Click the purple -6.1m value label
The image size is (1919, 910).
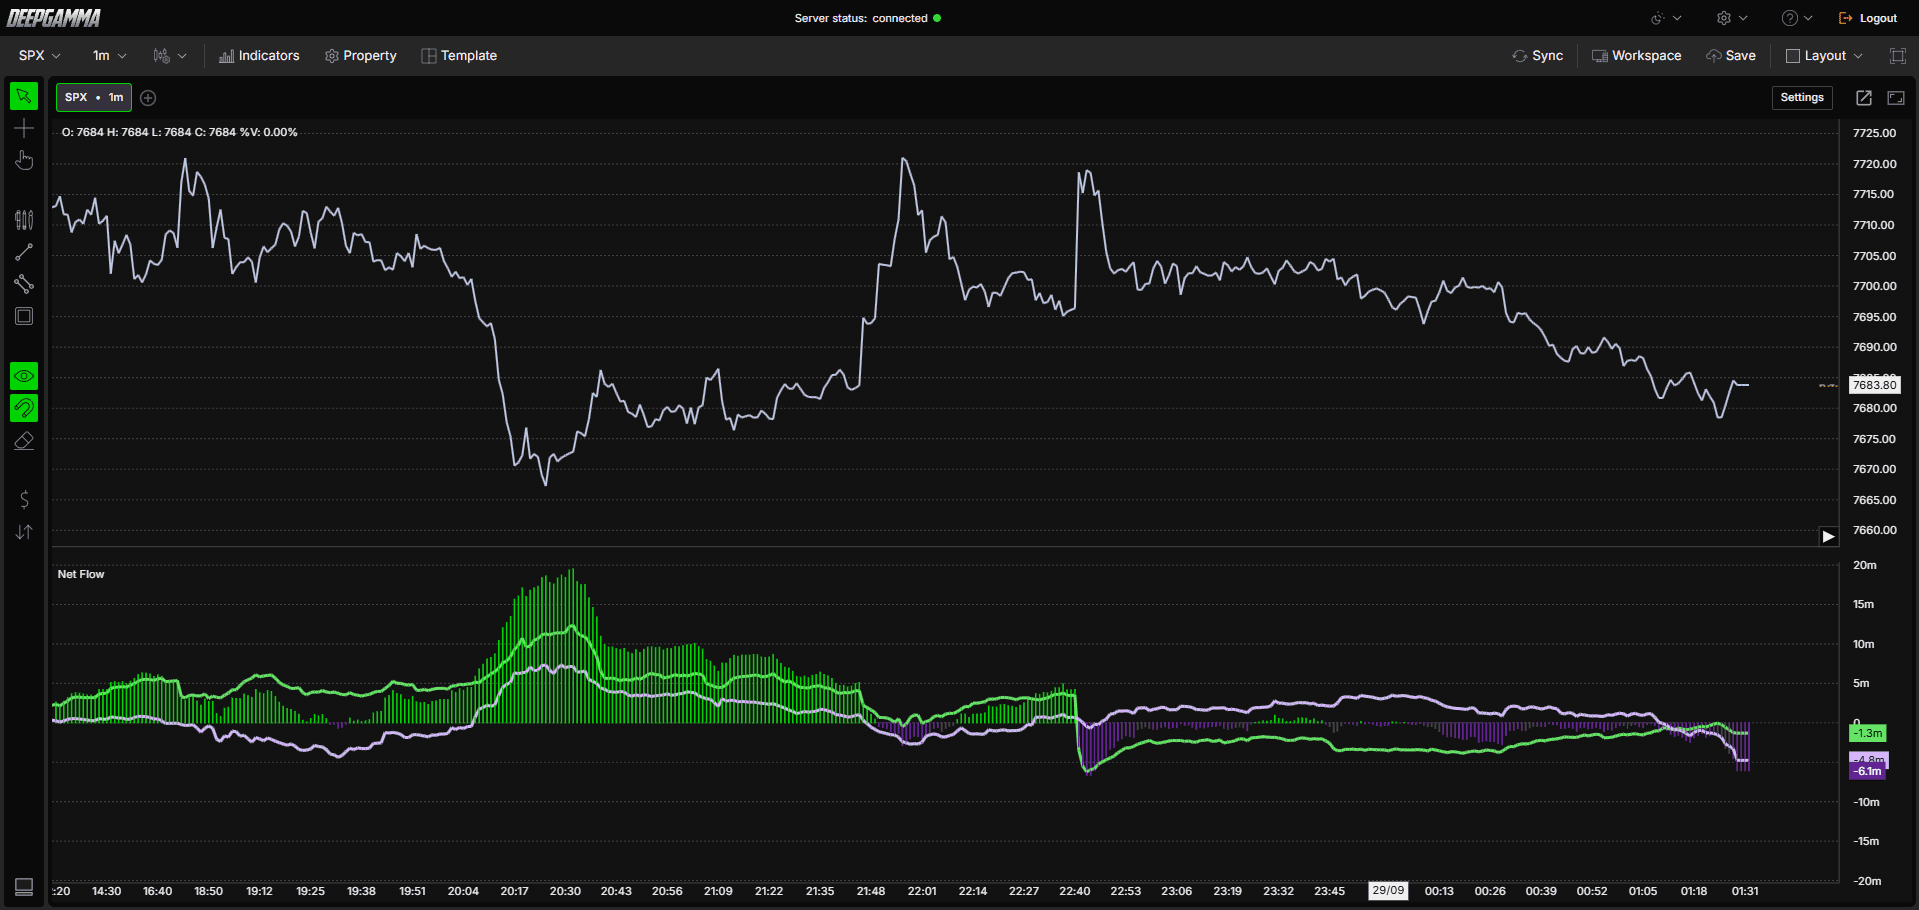[1868, 771]
